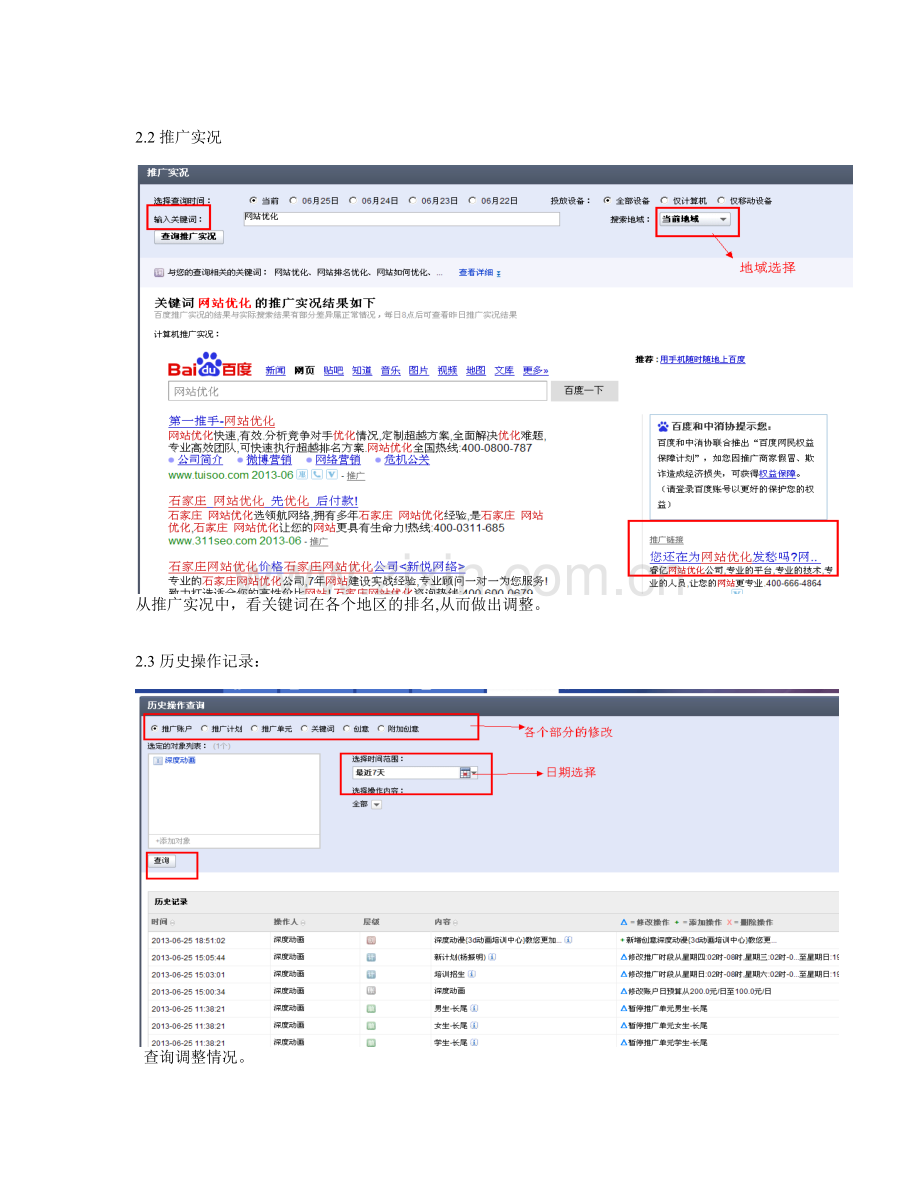Click the level icon in the 15:03:01 row
The width and height of the screenshot is (920, 1191).
coord(371,974)
